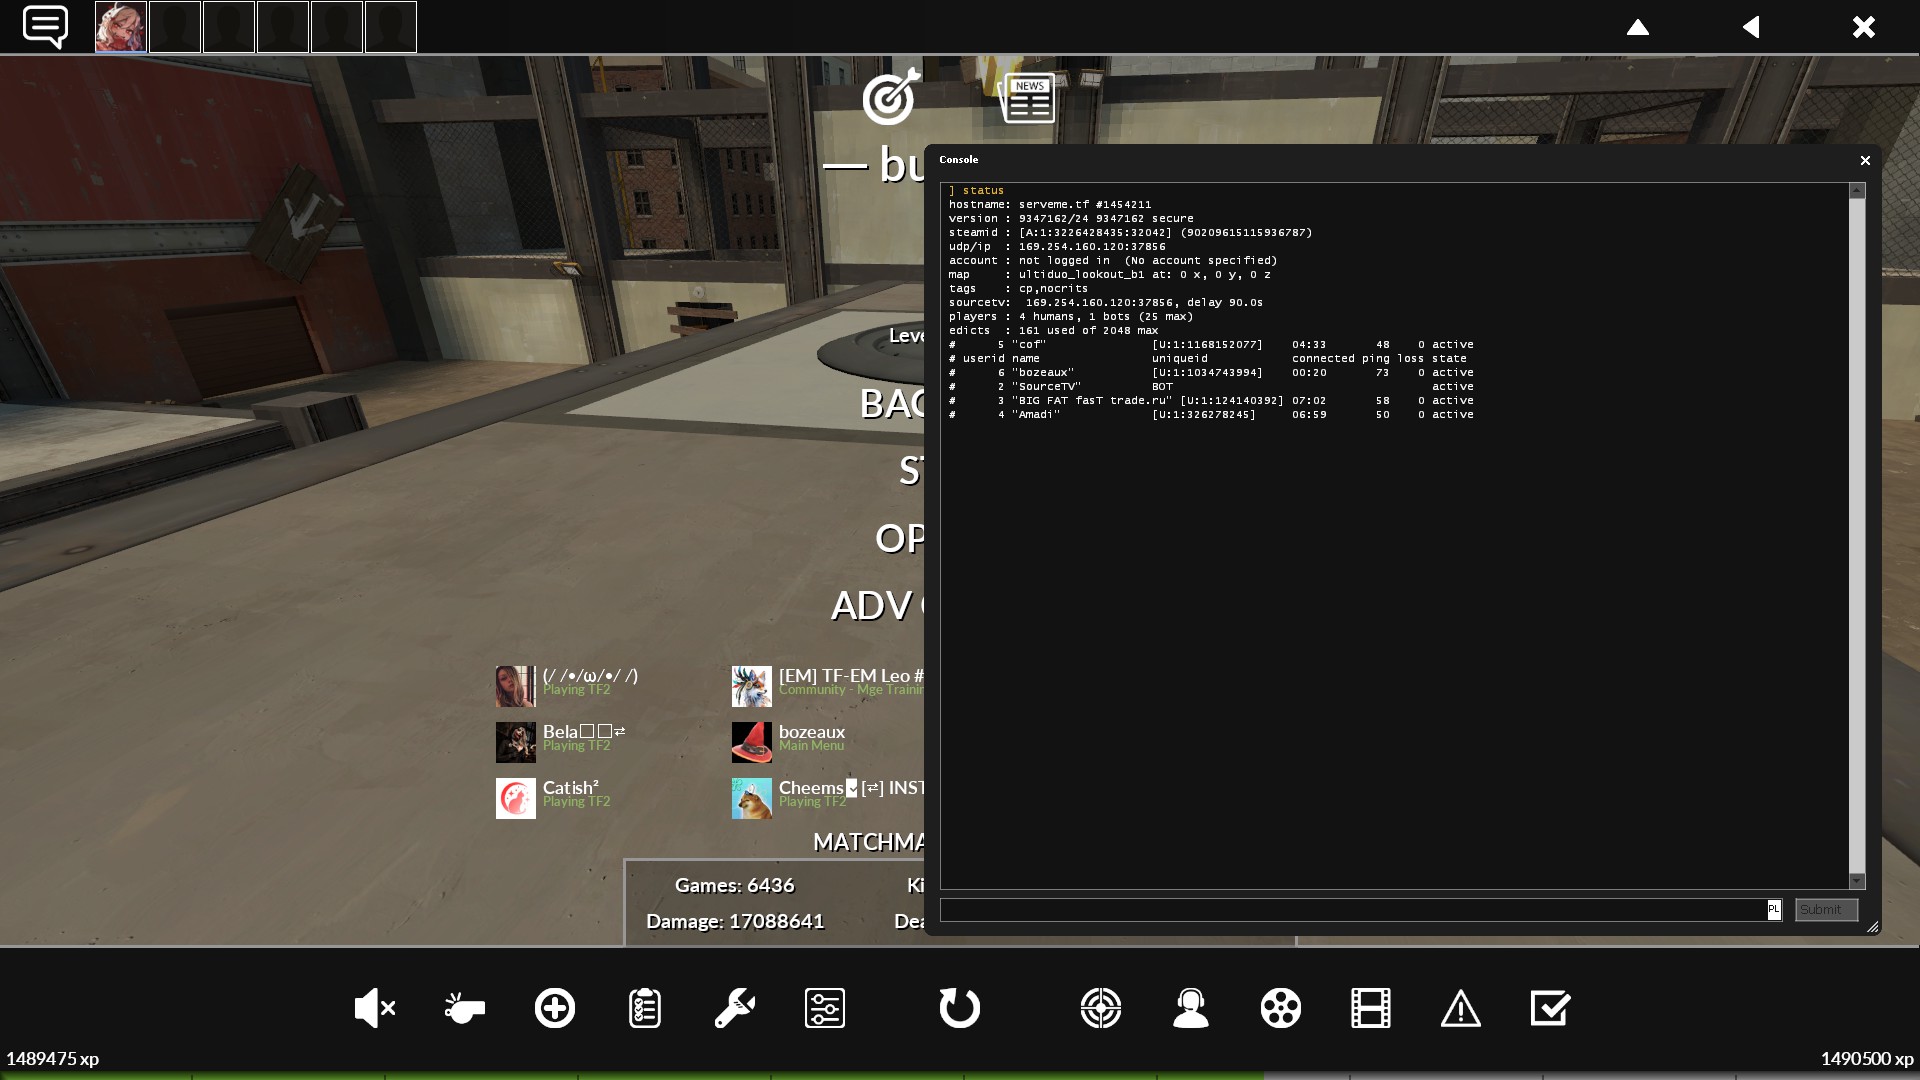The width and height of the screenshot is (1920, 1080).
Task: Click the whistle coaching icon
Action: (x=464, y=1008)
